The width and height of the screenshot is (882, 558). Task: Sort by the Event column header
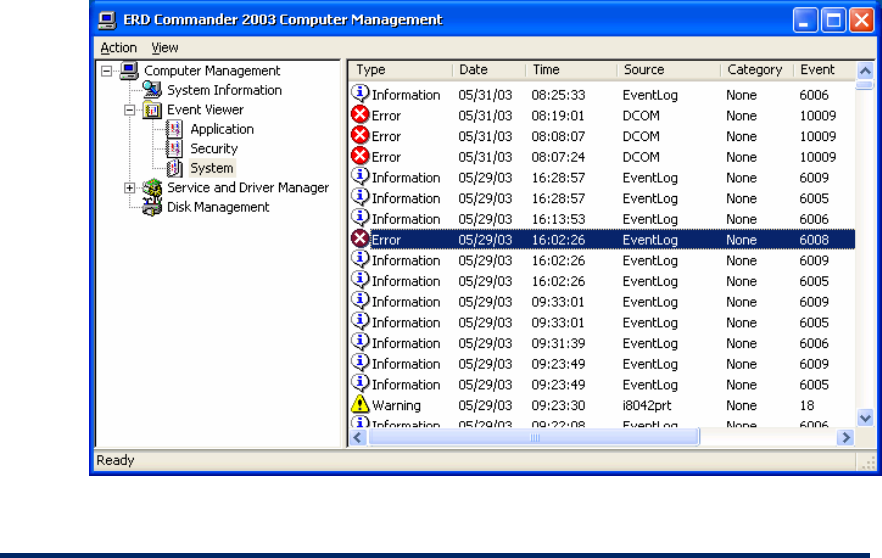[824, 70]
